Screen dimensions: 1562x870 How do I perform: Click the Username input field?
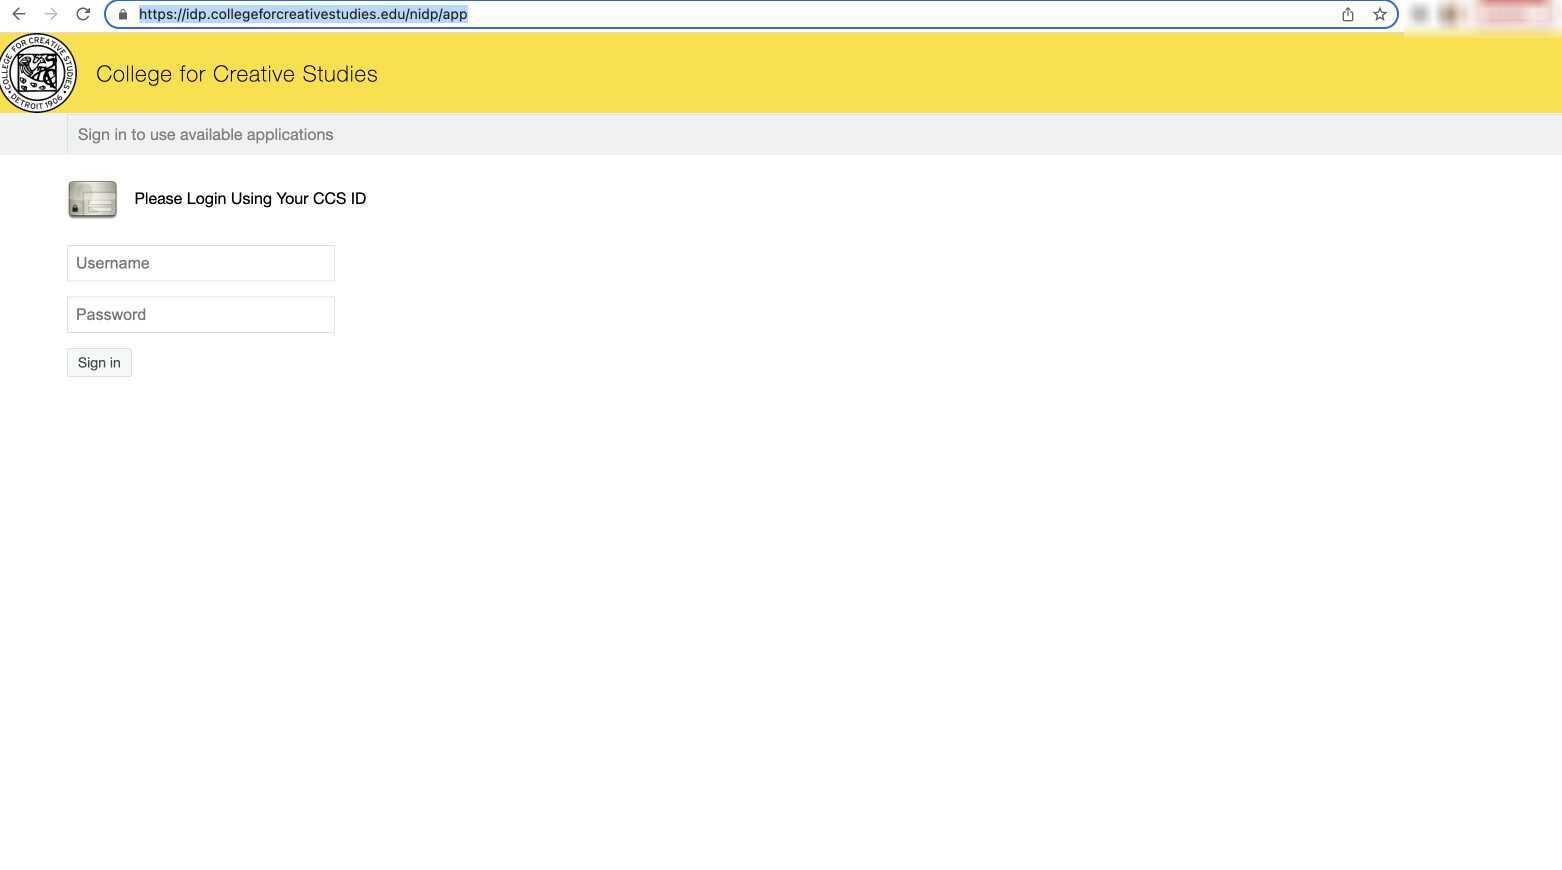200,263
